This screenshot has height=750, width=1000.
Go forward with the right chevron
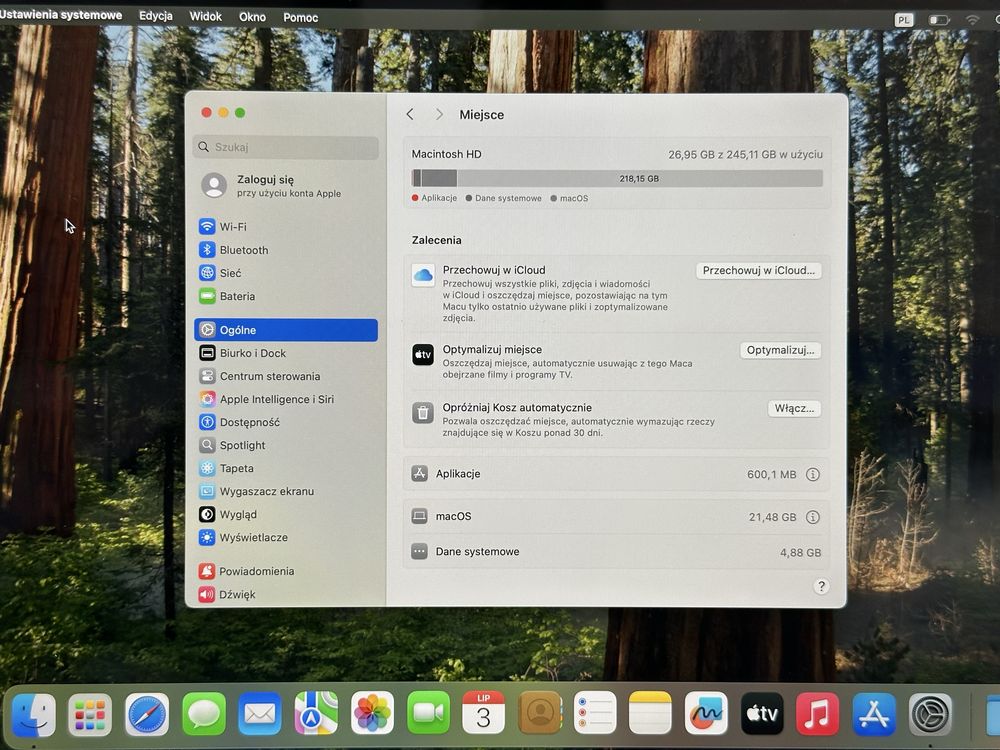coord(439,114)
